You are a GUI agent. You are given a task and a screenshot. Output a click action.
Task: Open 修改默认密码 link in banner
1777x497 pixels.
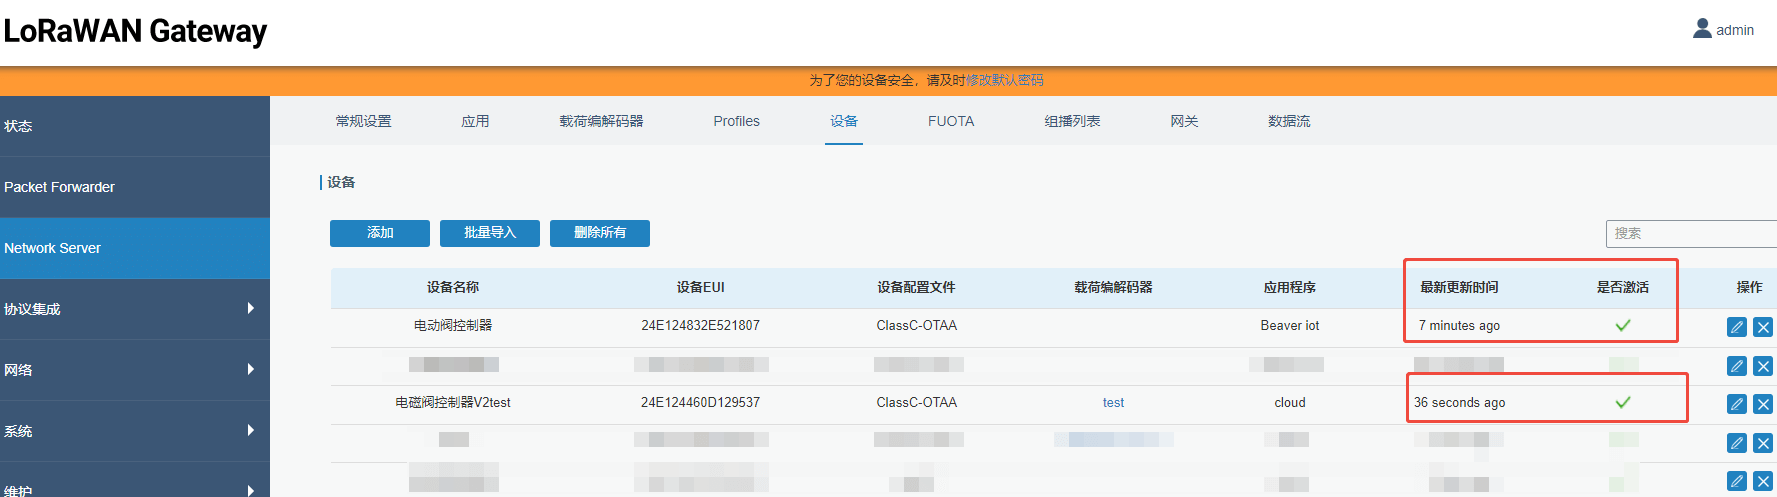[x=1004, y=80]
